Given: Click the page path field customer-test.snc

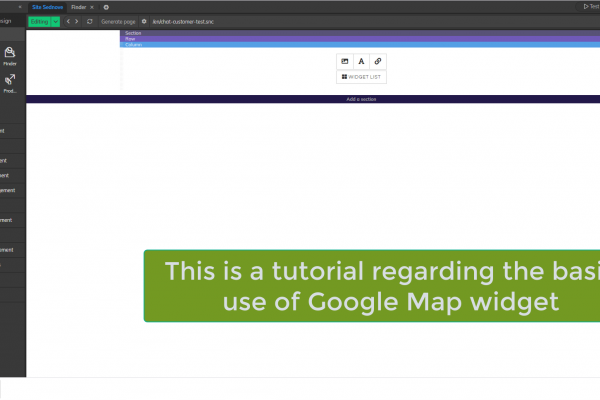Looking at the screenshot, I should (183, 22).
